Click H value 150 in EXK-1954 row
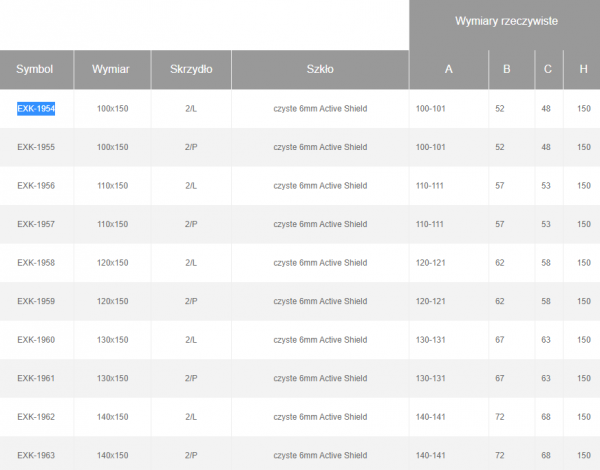Screen dimensions: 600x470 (x=584, y=109)
